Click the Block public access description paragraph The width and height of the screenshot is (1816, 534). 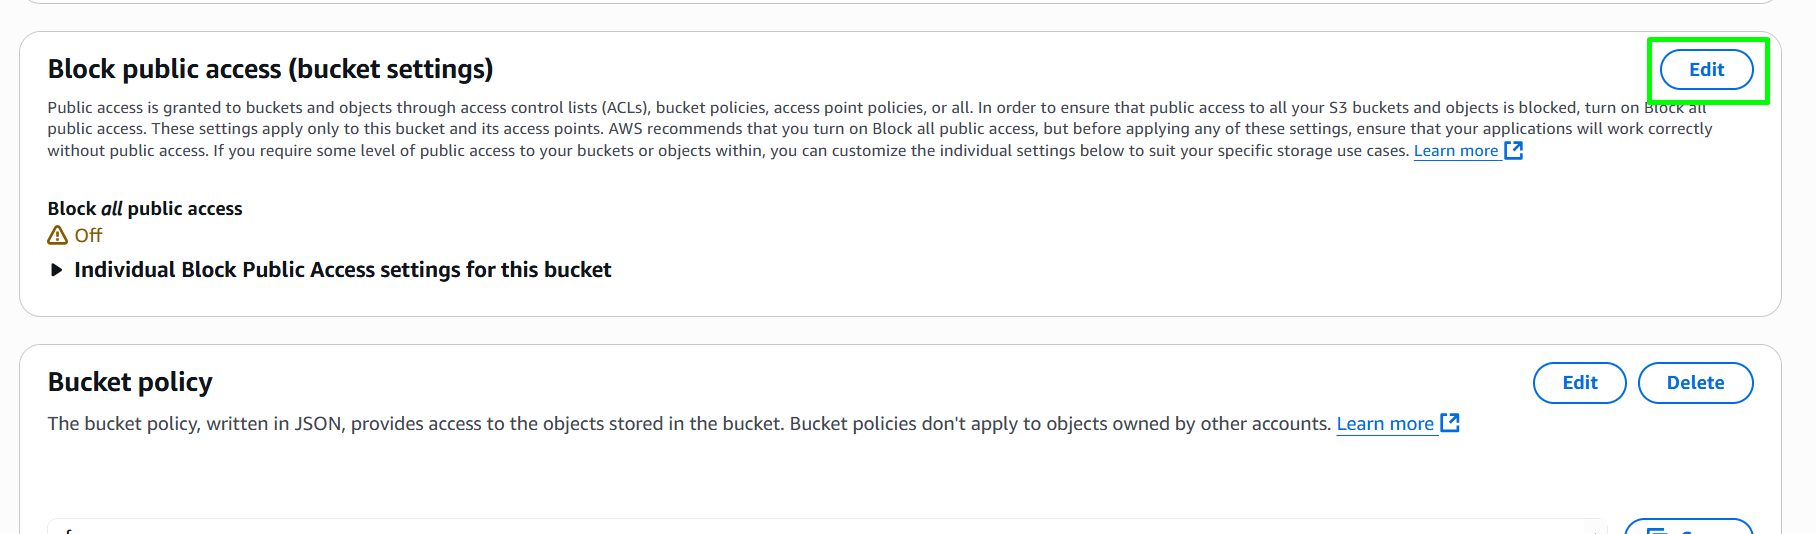pyautogui.click(x=880, y=129)
